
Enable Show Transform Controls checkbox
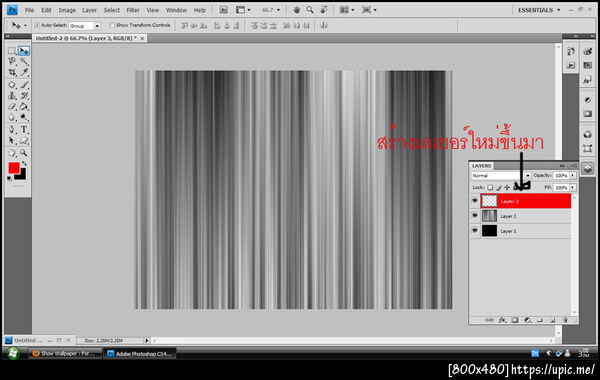112,25
